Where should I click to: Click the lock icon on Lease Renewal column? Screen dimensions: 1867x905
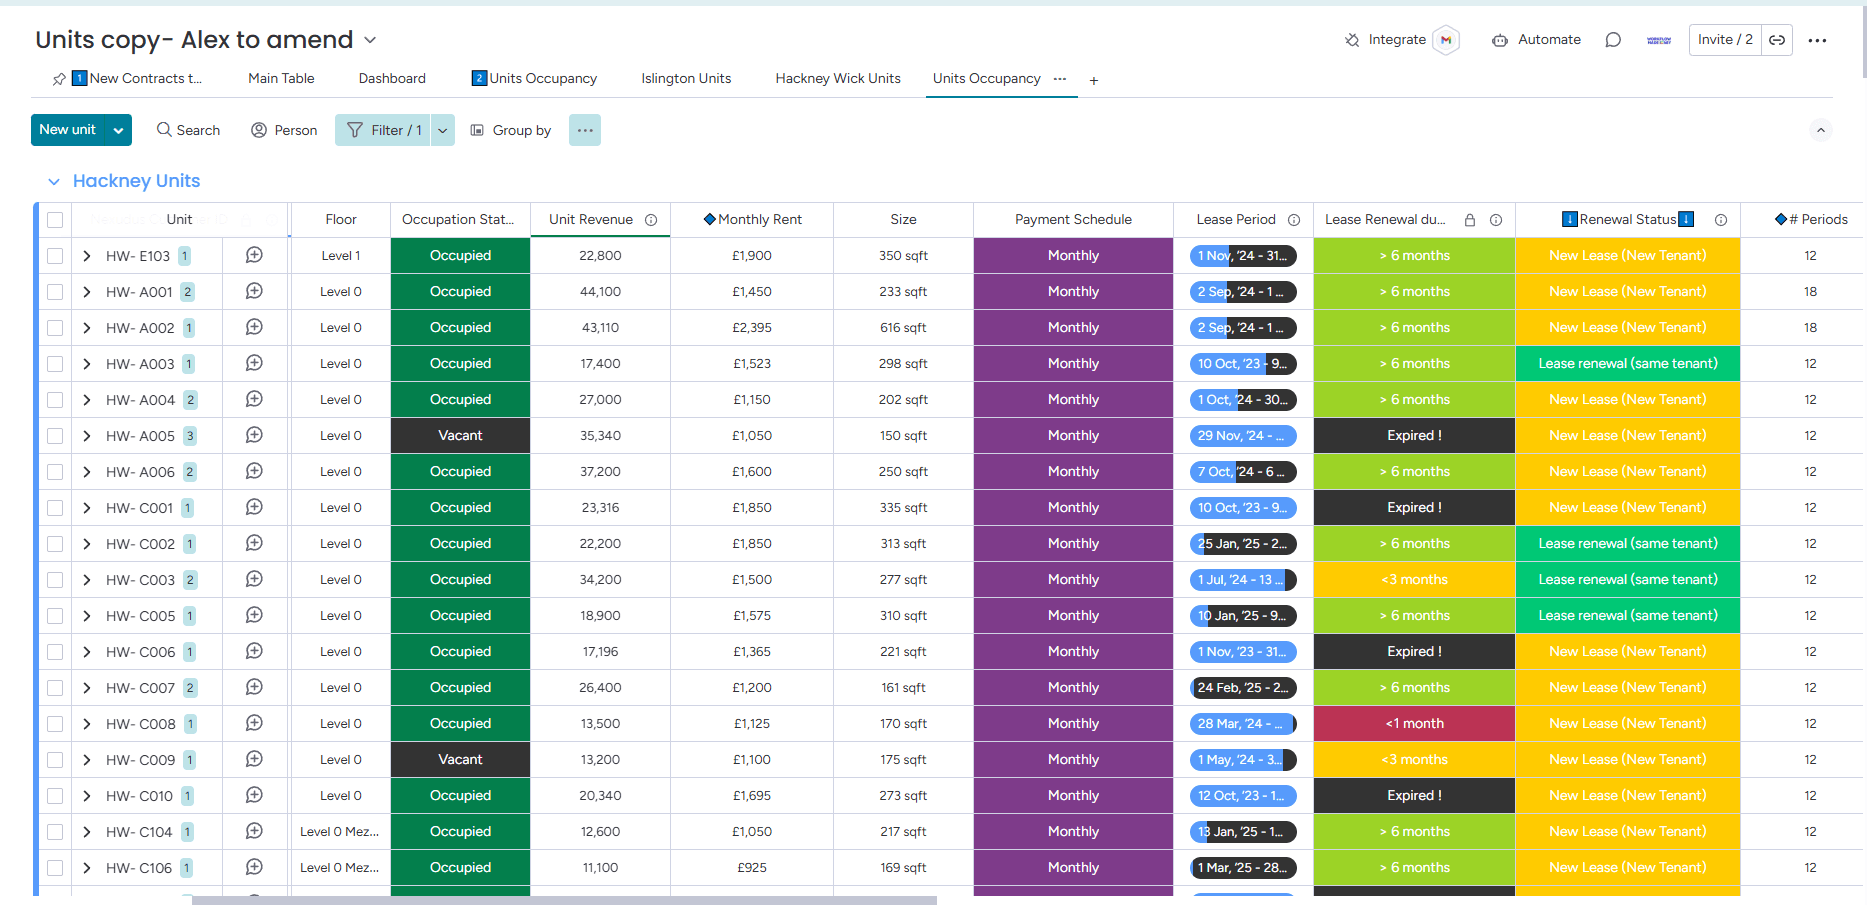(x=1470, y=220)
